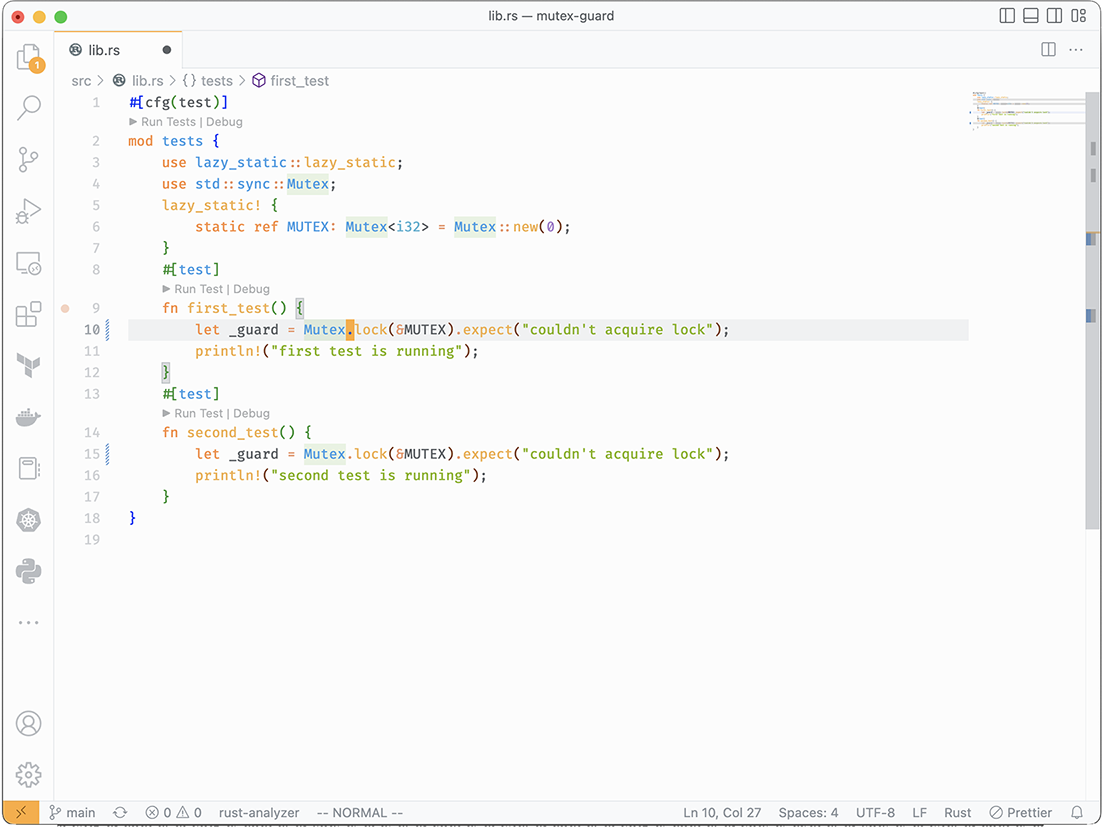Open the tests module breadcrumb dropdown
This screenshot has width=1103, height=828.
208,81
